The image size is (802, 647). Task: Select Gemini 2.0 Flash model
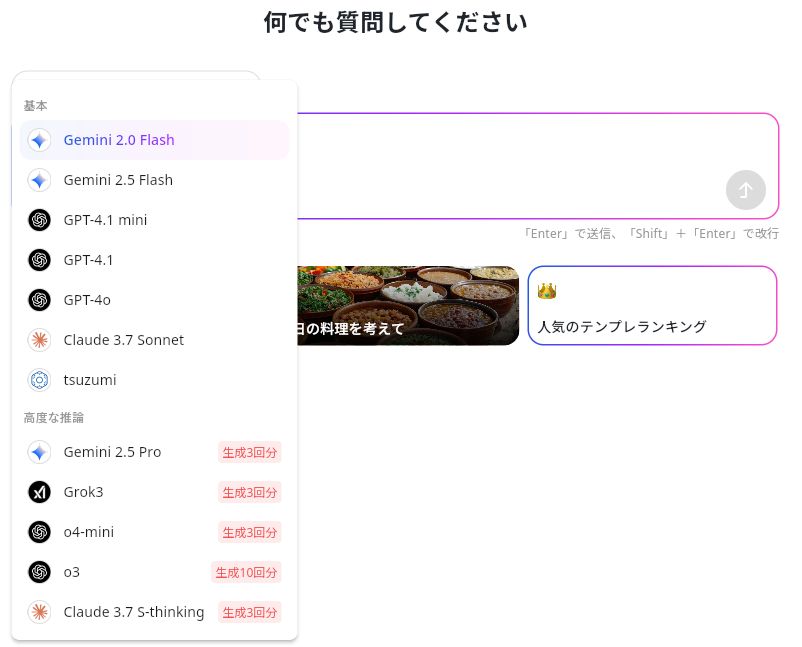tap(154, 140)
